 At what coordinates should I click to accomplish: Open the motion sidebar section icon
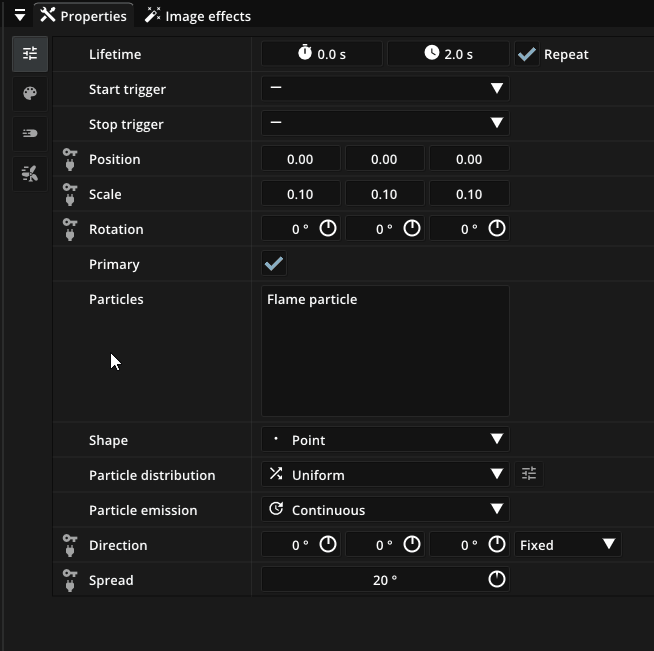click(x=30, y=133)
